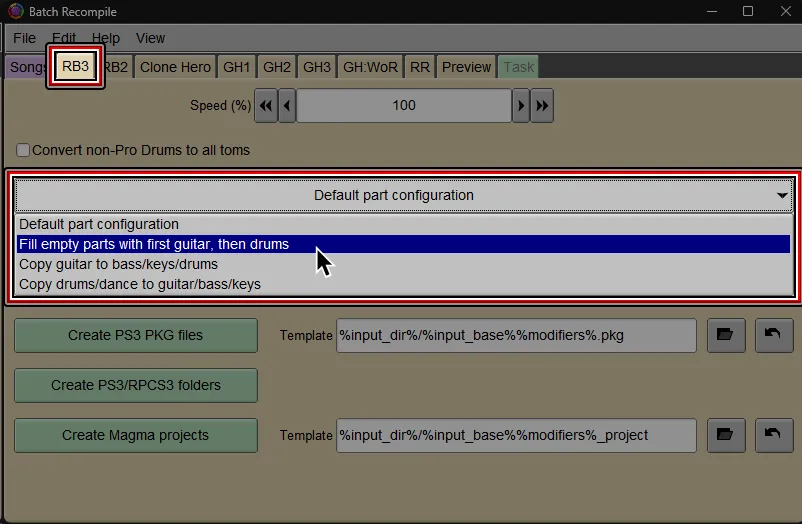802x524 pixels.
Task: Click Create Magma projects button
Action: click(x=136, y=435)
